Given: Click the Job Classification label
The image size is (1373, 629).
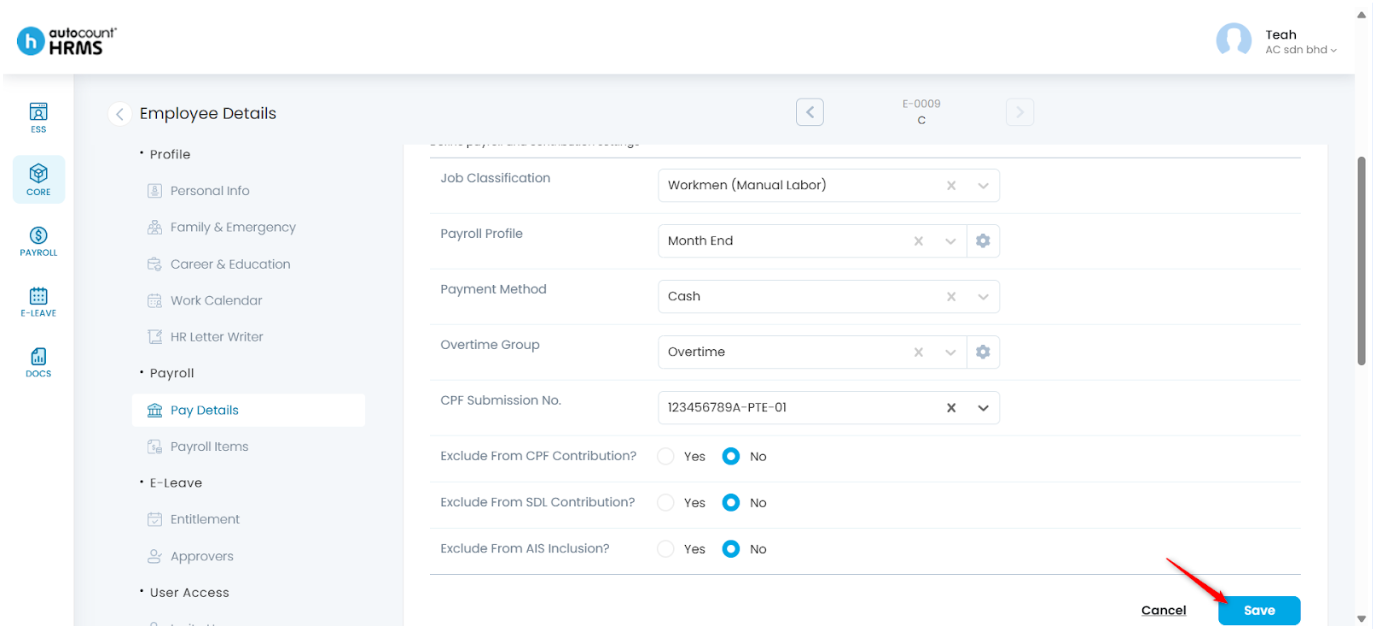Looking at the screenshot, I should [495, 178].
